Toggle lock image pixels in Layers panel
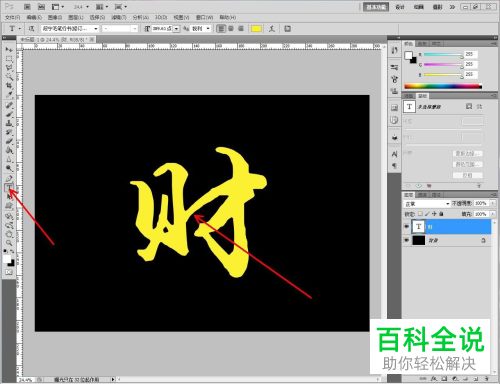The image size is (500, 384). tap(427, 214)
